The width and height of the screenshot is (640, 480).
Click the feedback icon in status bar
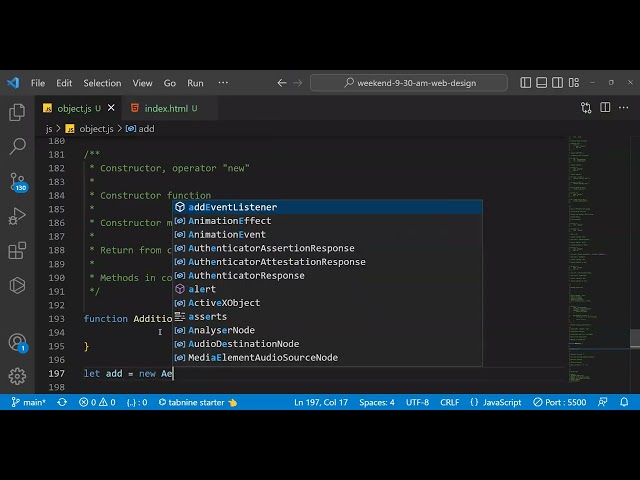tap(602, 402)
